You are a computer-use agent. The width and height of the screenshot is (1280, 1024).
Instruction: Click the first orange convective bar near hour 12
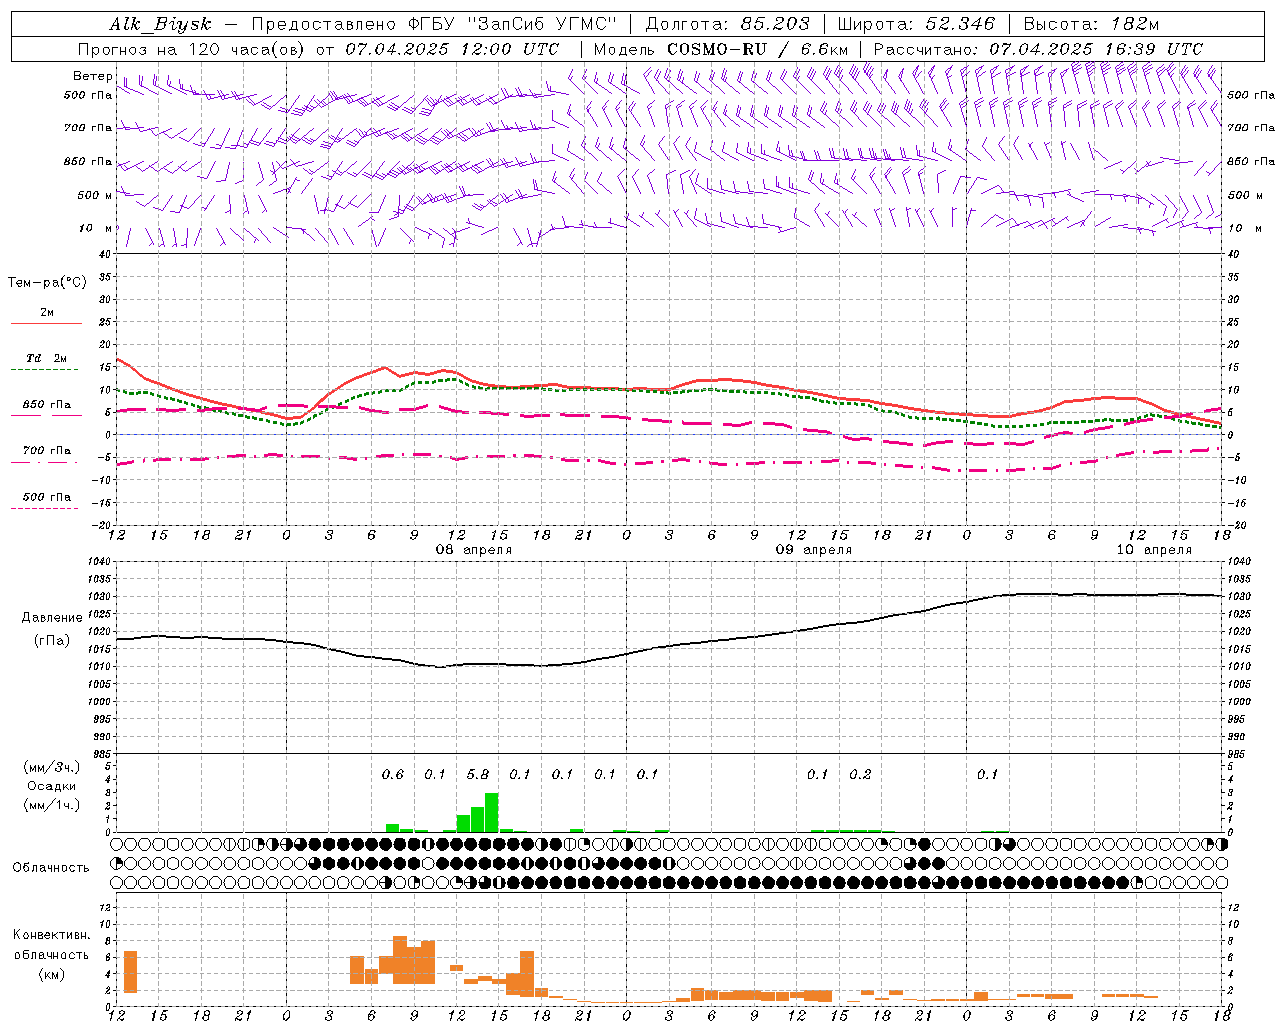coord(130,972)
